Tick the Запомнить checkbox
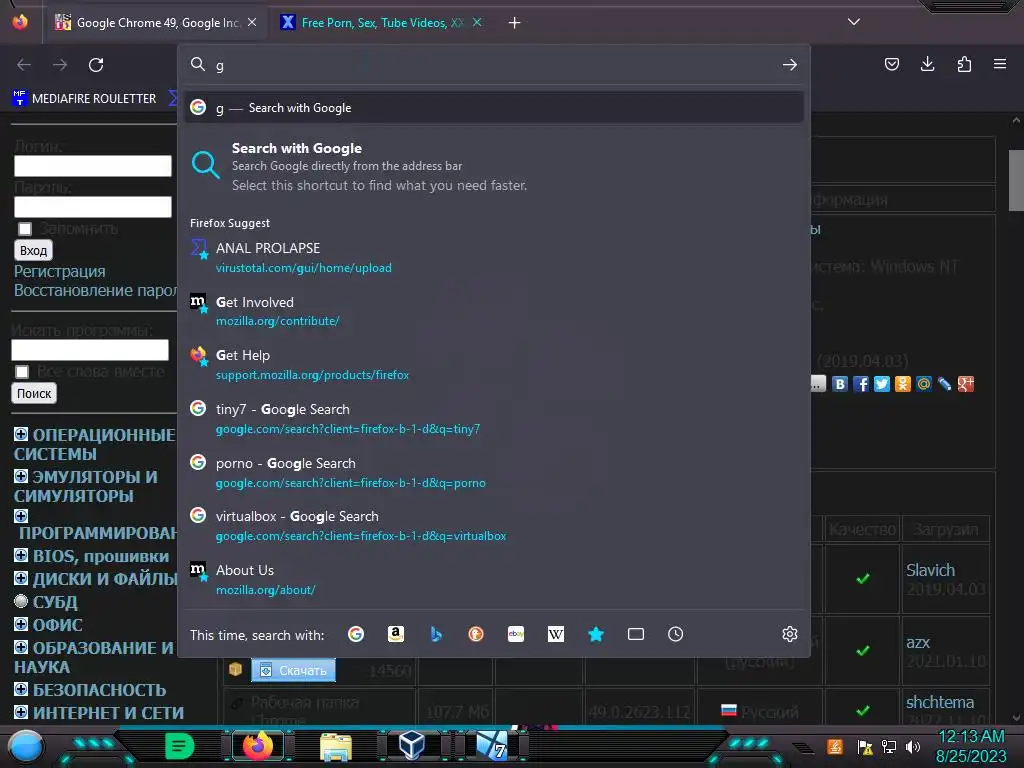The image size is (1024, 768). 25,229
